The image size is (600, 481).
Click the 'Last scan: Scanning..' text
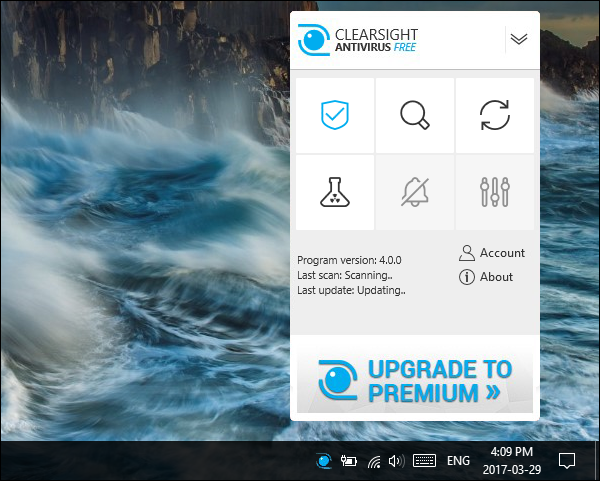pos(345,275)
